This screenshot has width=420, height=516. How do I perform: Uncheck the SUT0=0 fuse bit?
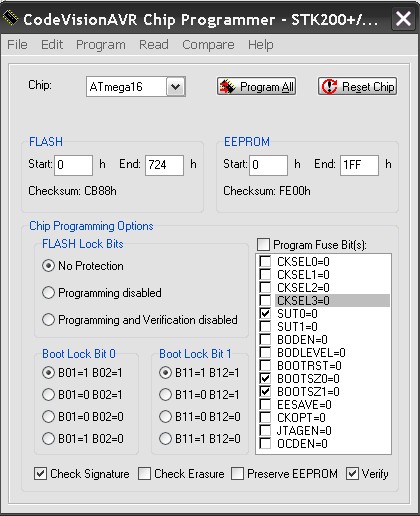pyautogui.click(x=265, y=313)
